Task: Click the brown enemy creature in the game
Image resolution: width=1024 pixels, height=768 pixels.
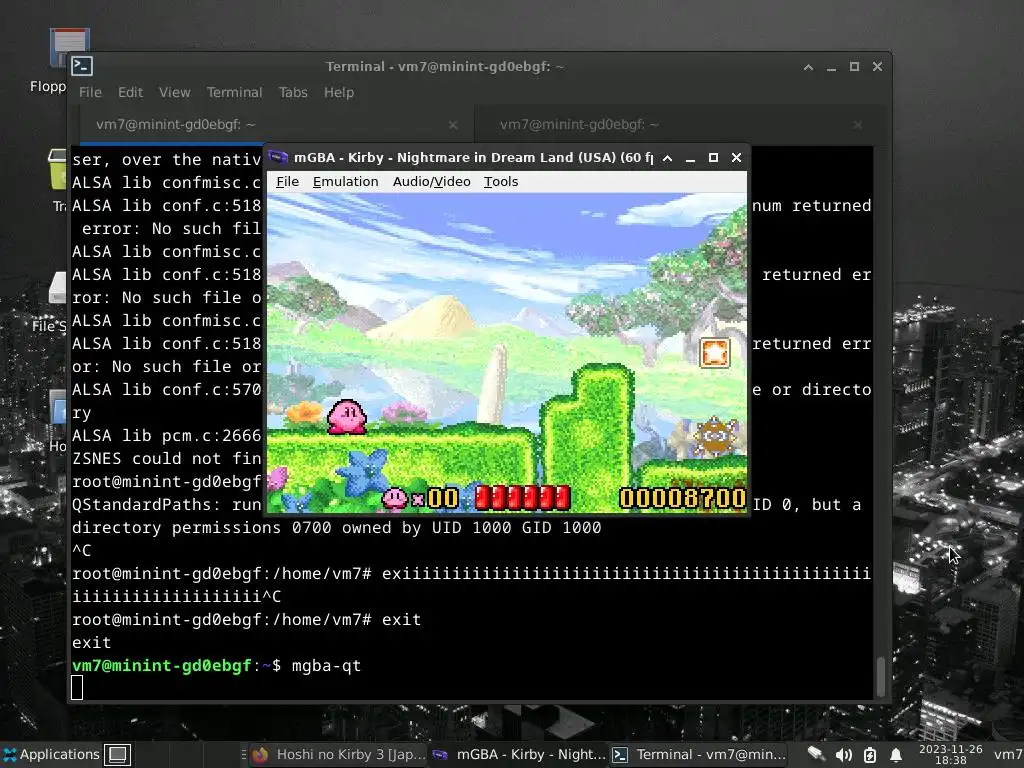Action: tap(716, 436)
